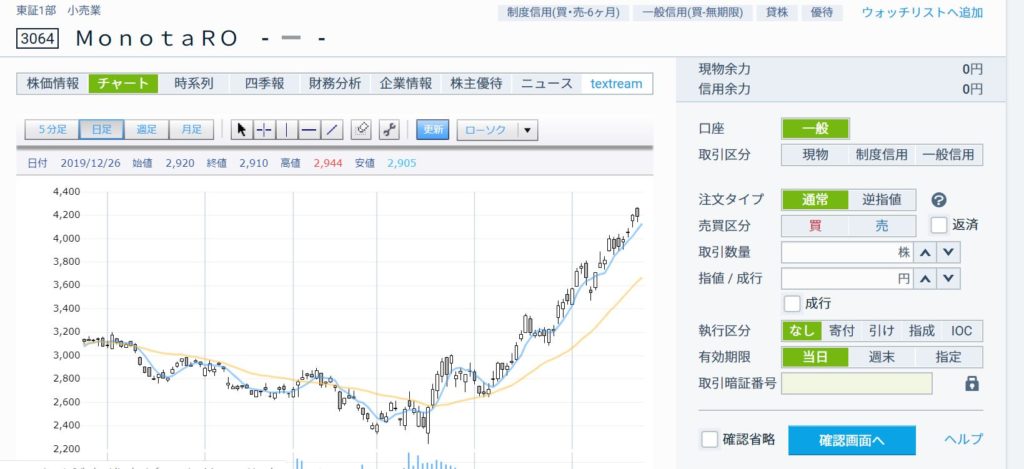Set execution condition to 指成
This screenshot has width=1024, height=469.
pos(921,331)
